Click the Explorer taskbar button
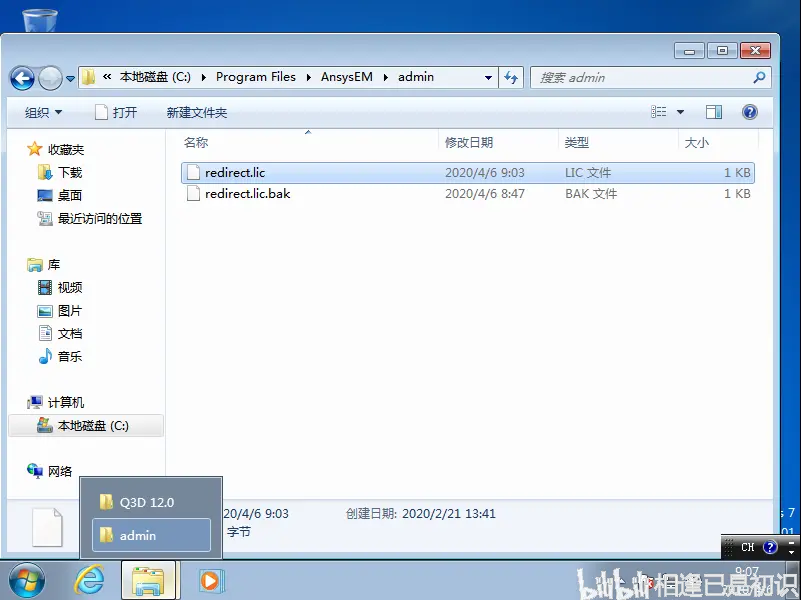 click(x=148, y=581)
